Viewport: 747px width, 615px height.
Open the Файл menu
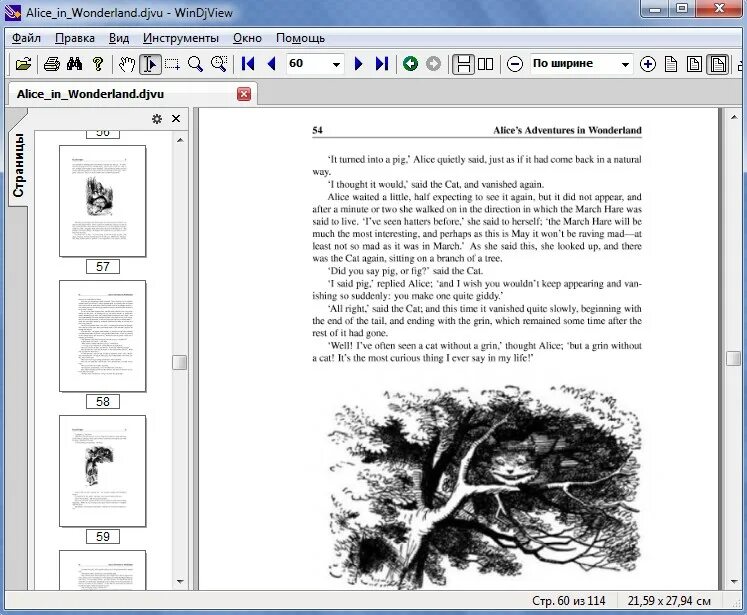26,38
